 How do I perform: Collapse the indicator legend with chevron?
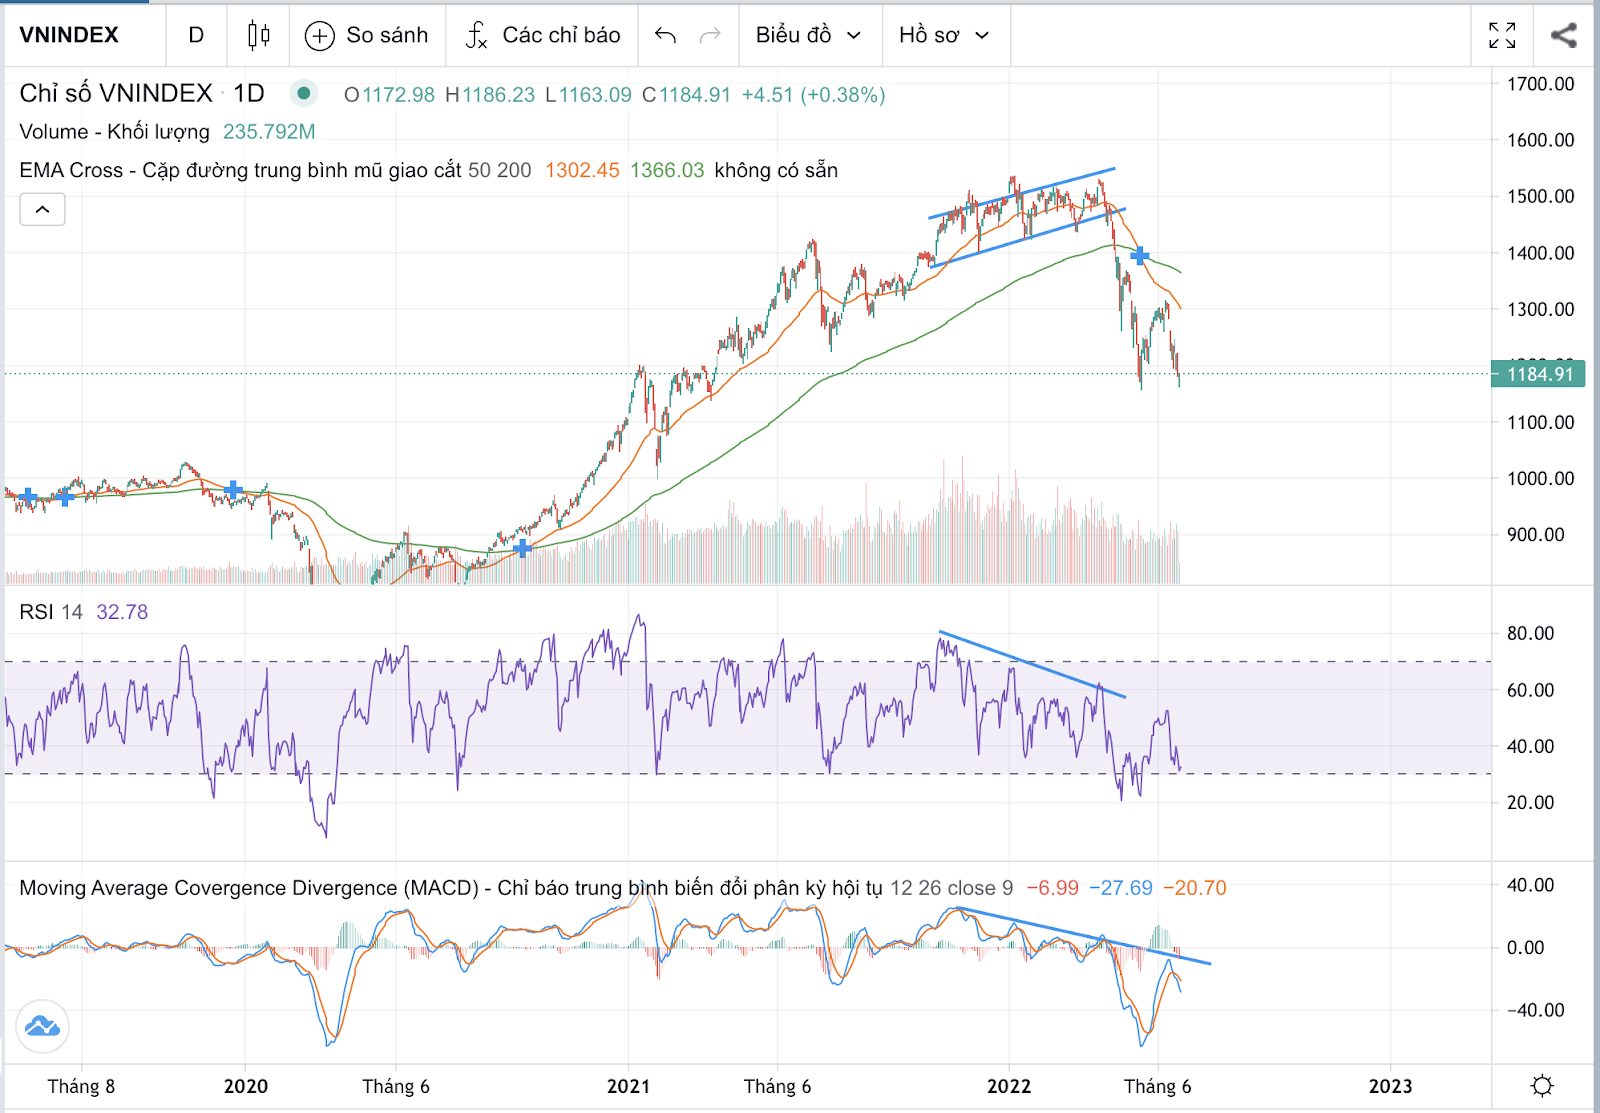42,210
